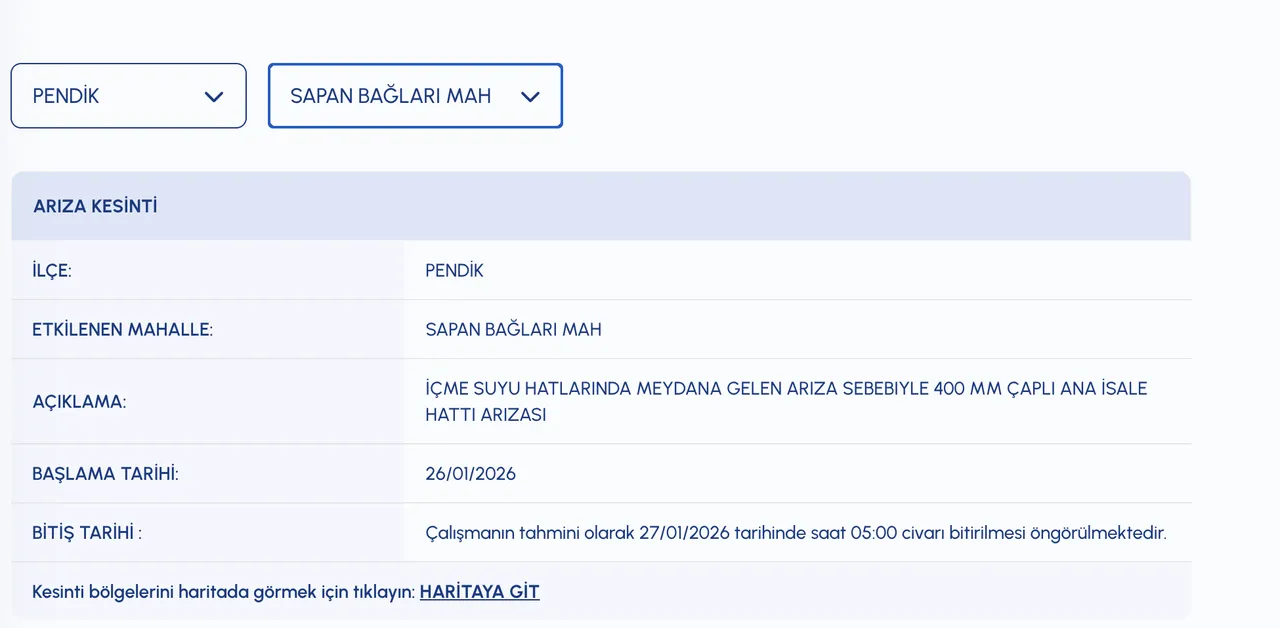Open the PENDİK district dropdown
Screen dimensions: 1280x628
[x=128, y=96]
